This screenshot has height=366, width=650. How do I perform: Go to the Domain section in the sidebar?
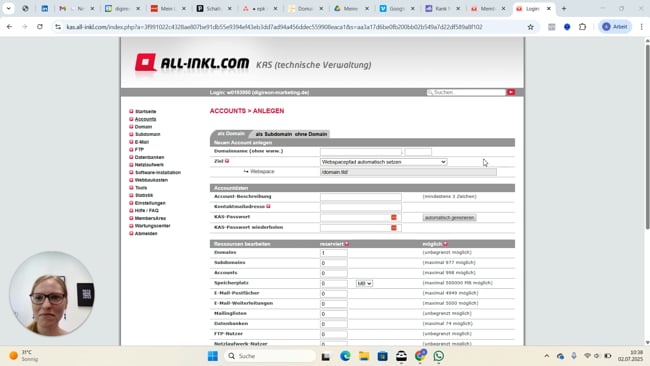coord(143,127)
